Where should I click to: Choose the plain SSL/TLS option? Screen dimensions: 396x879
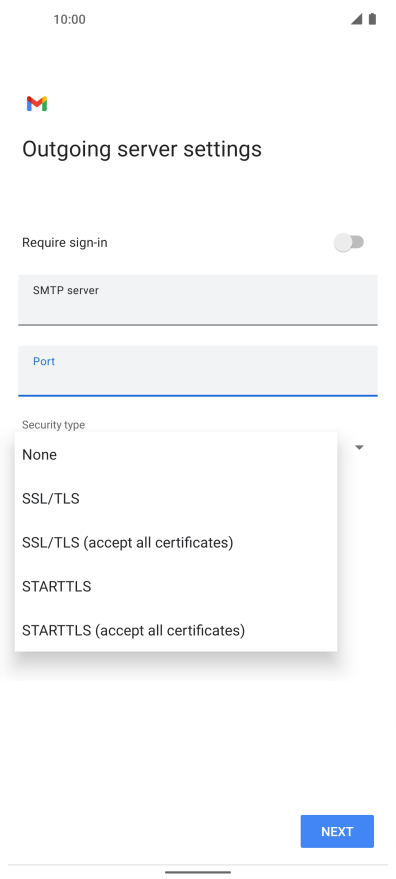(x=176, y=498)
